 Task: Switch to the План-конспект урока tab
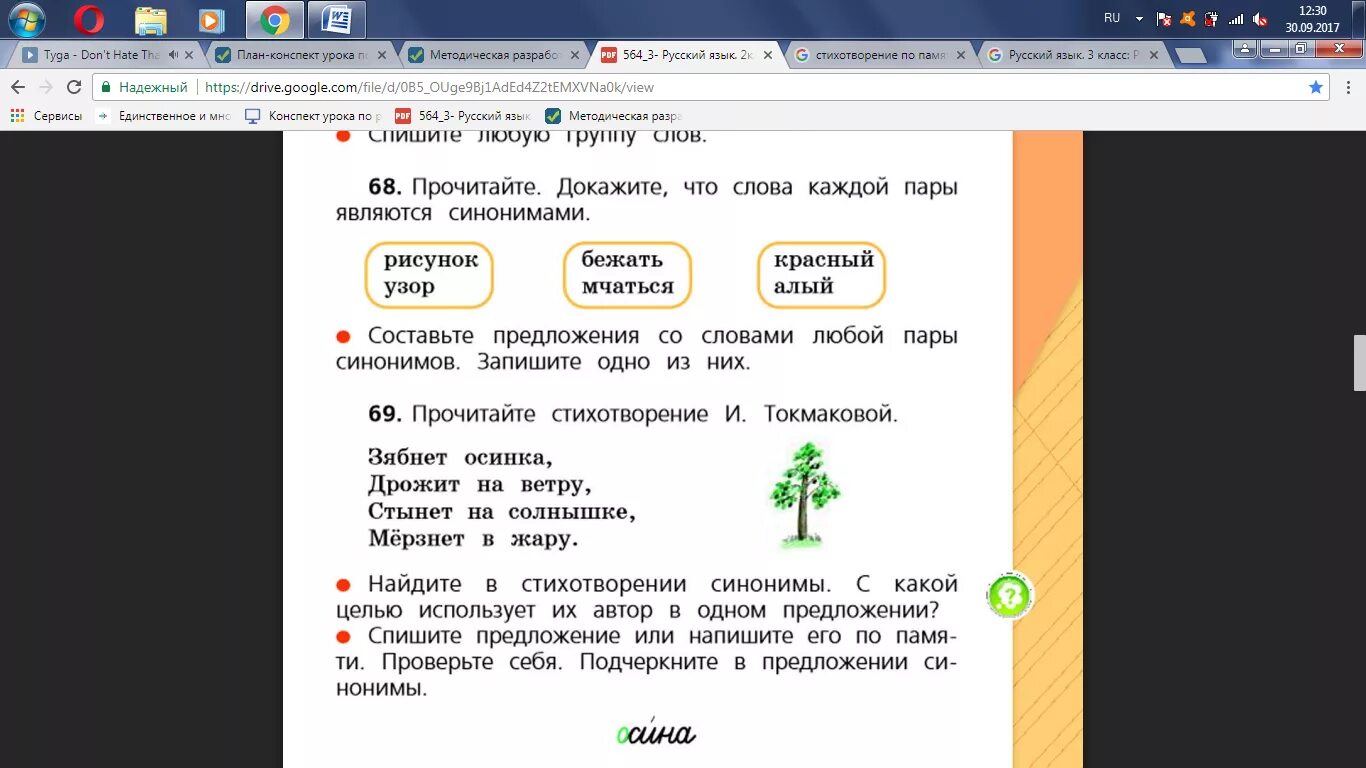tap(300, 55)
